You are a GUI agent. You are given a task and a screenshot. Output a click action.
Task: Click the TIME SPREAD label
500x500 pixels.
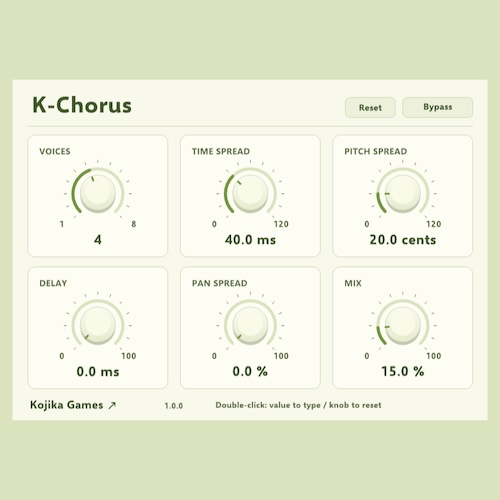221,151
